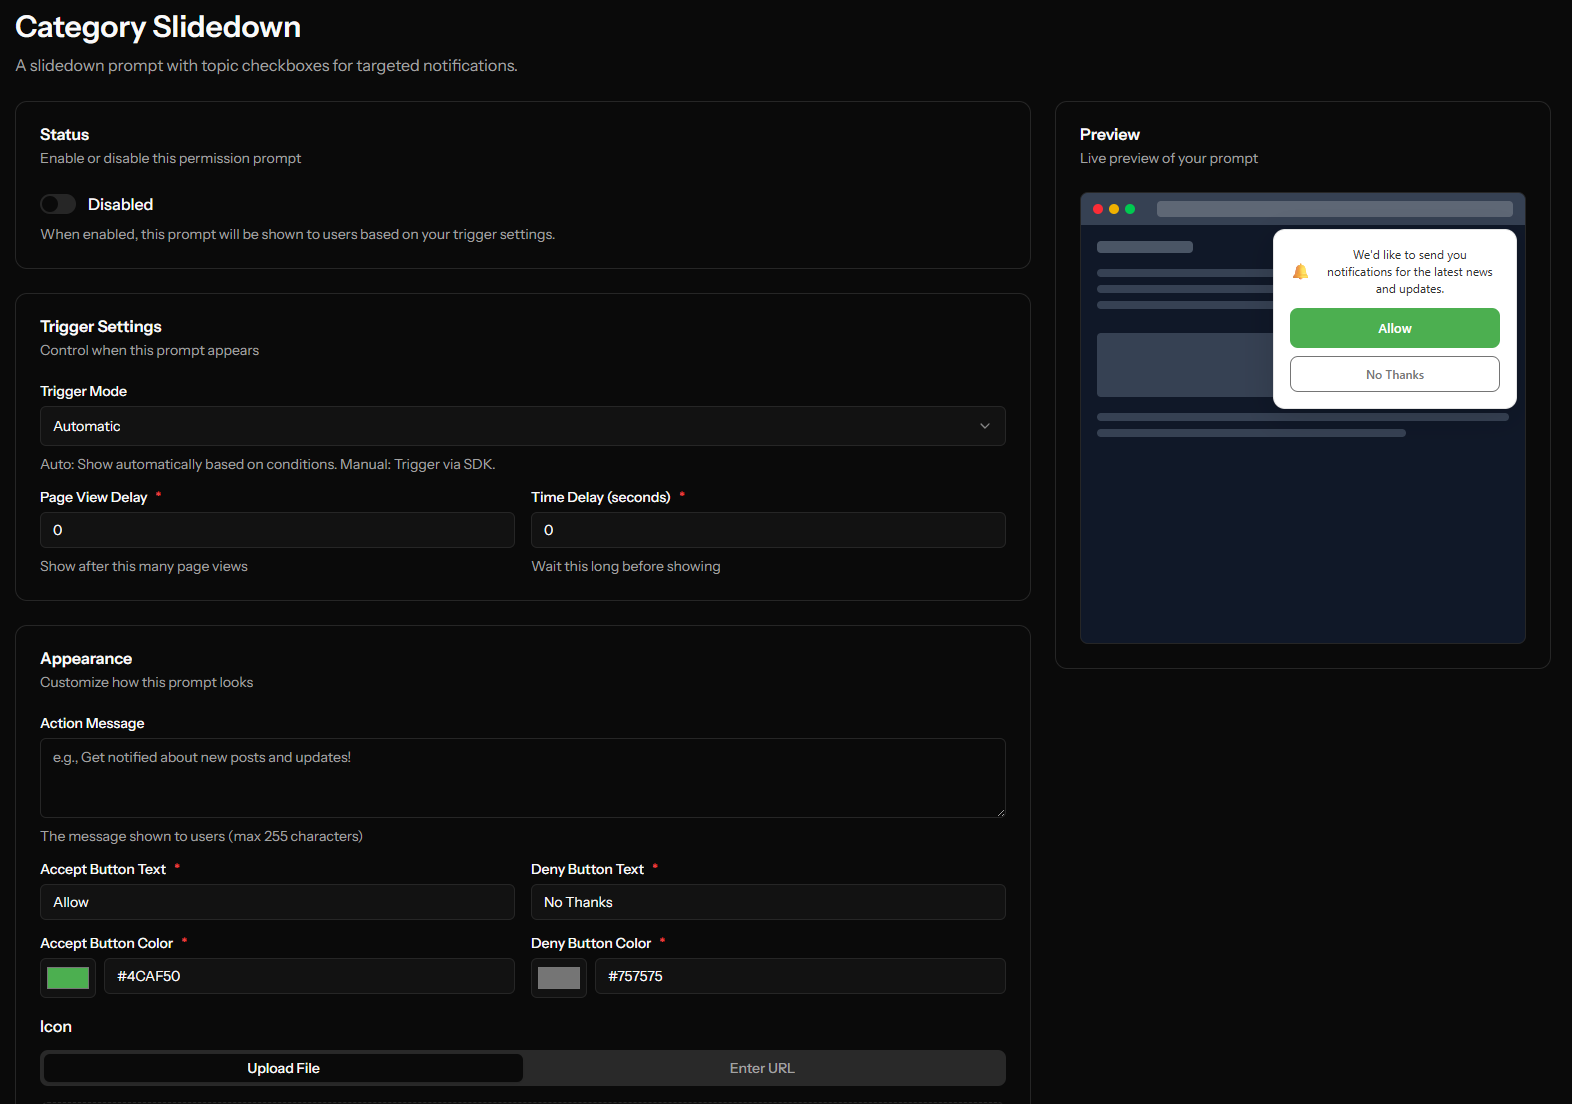Click the red dot in preview browser
1572x1104 pixels.
1098,209
